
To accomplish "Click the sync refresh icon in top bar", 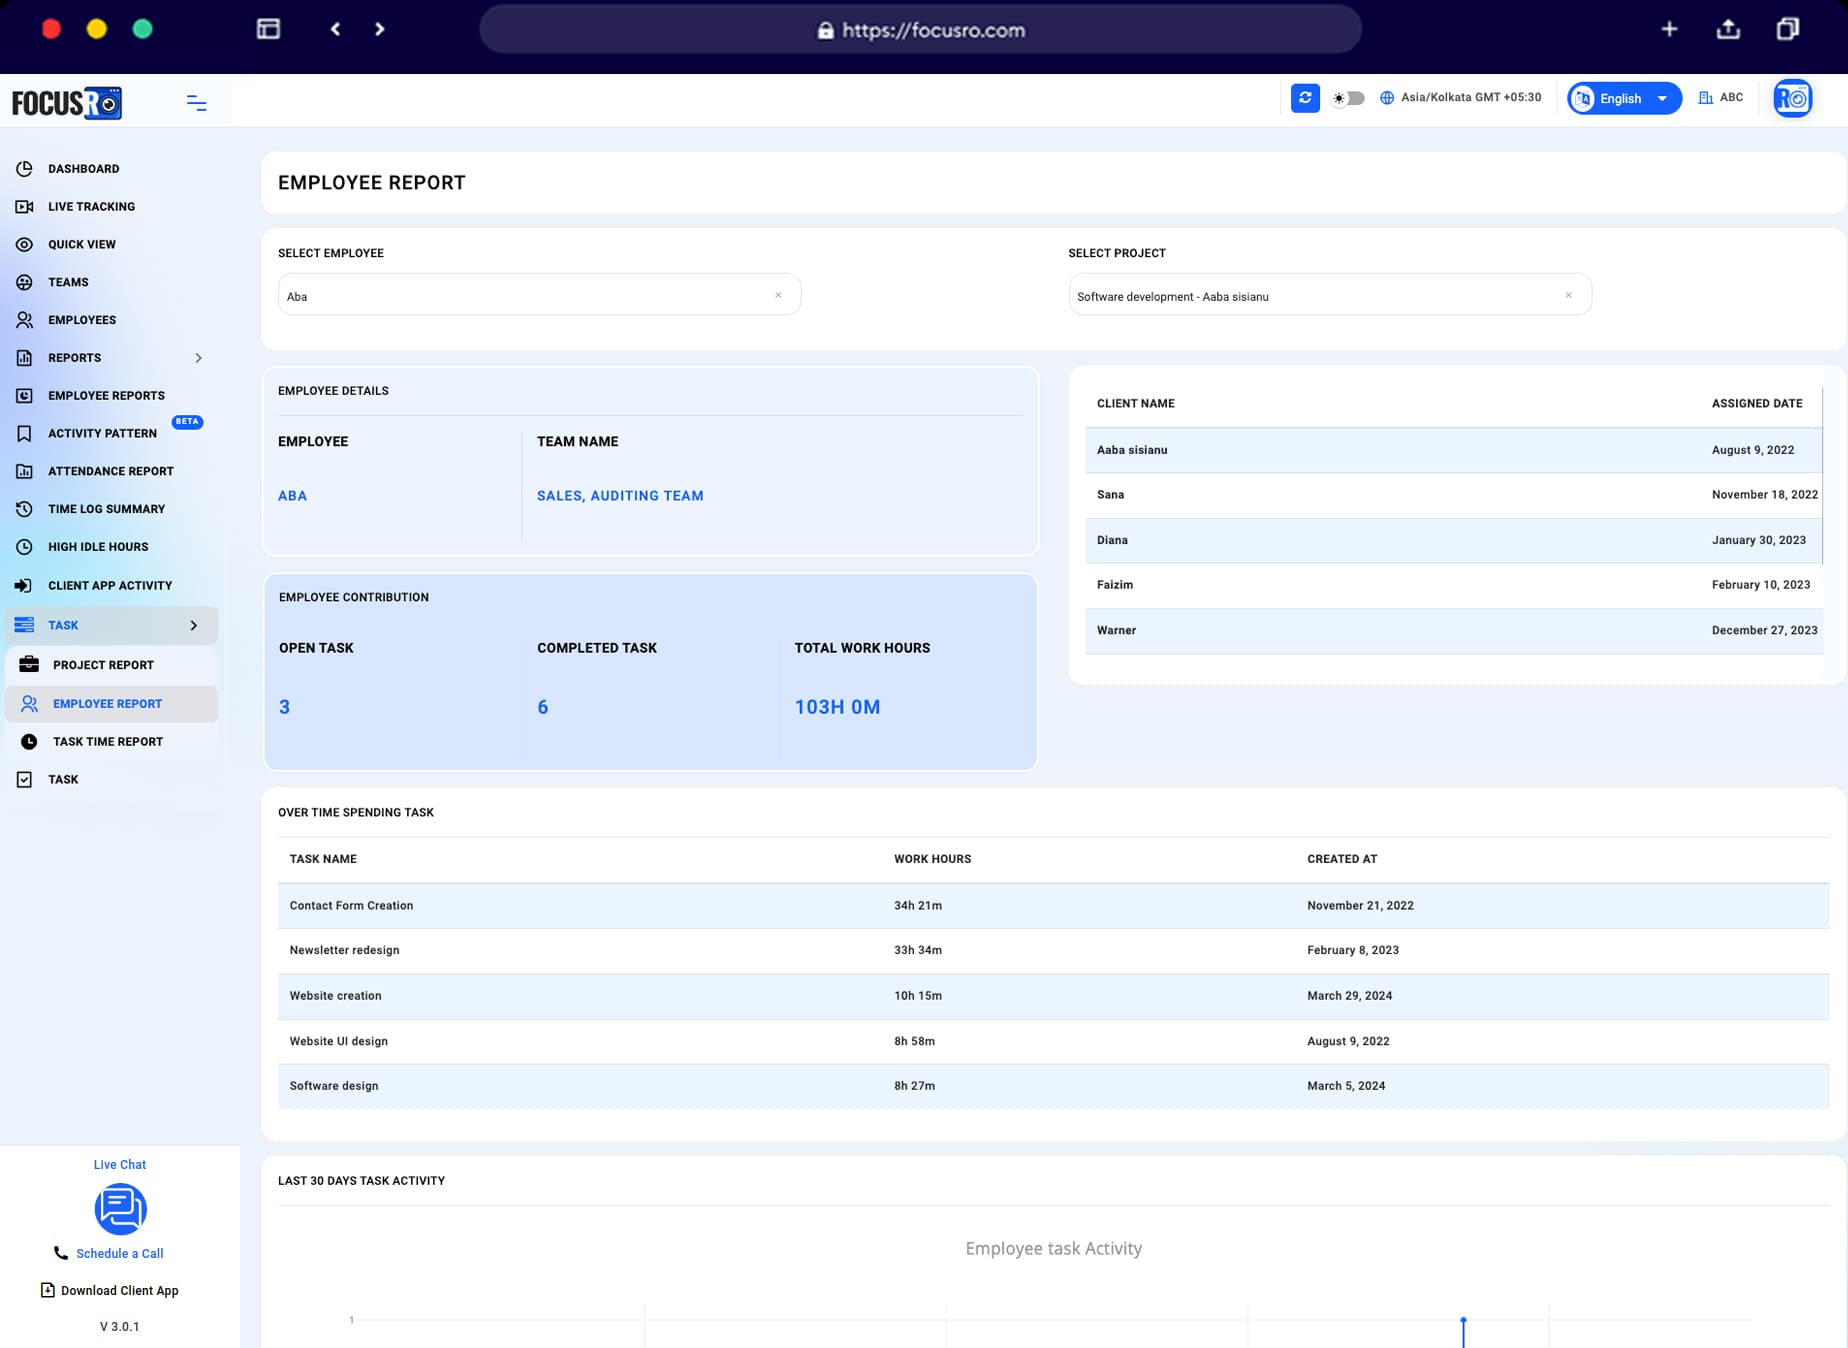I will click(x=1305, y=97).
